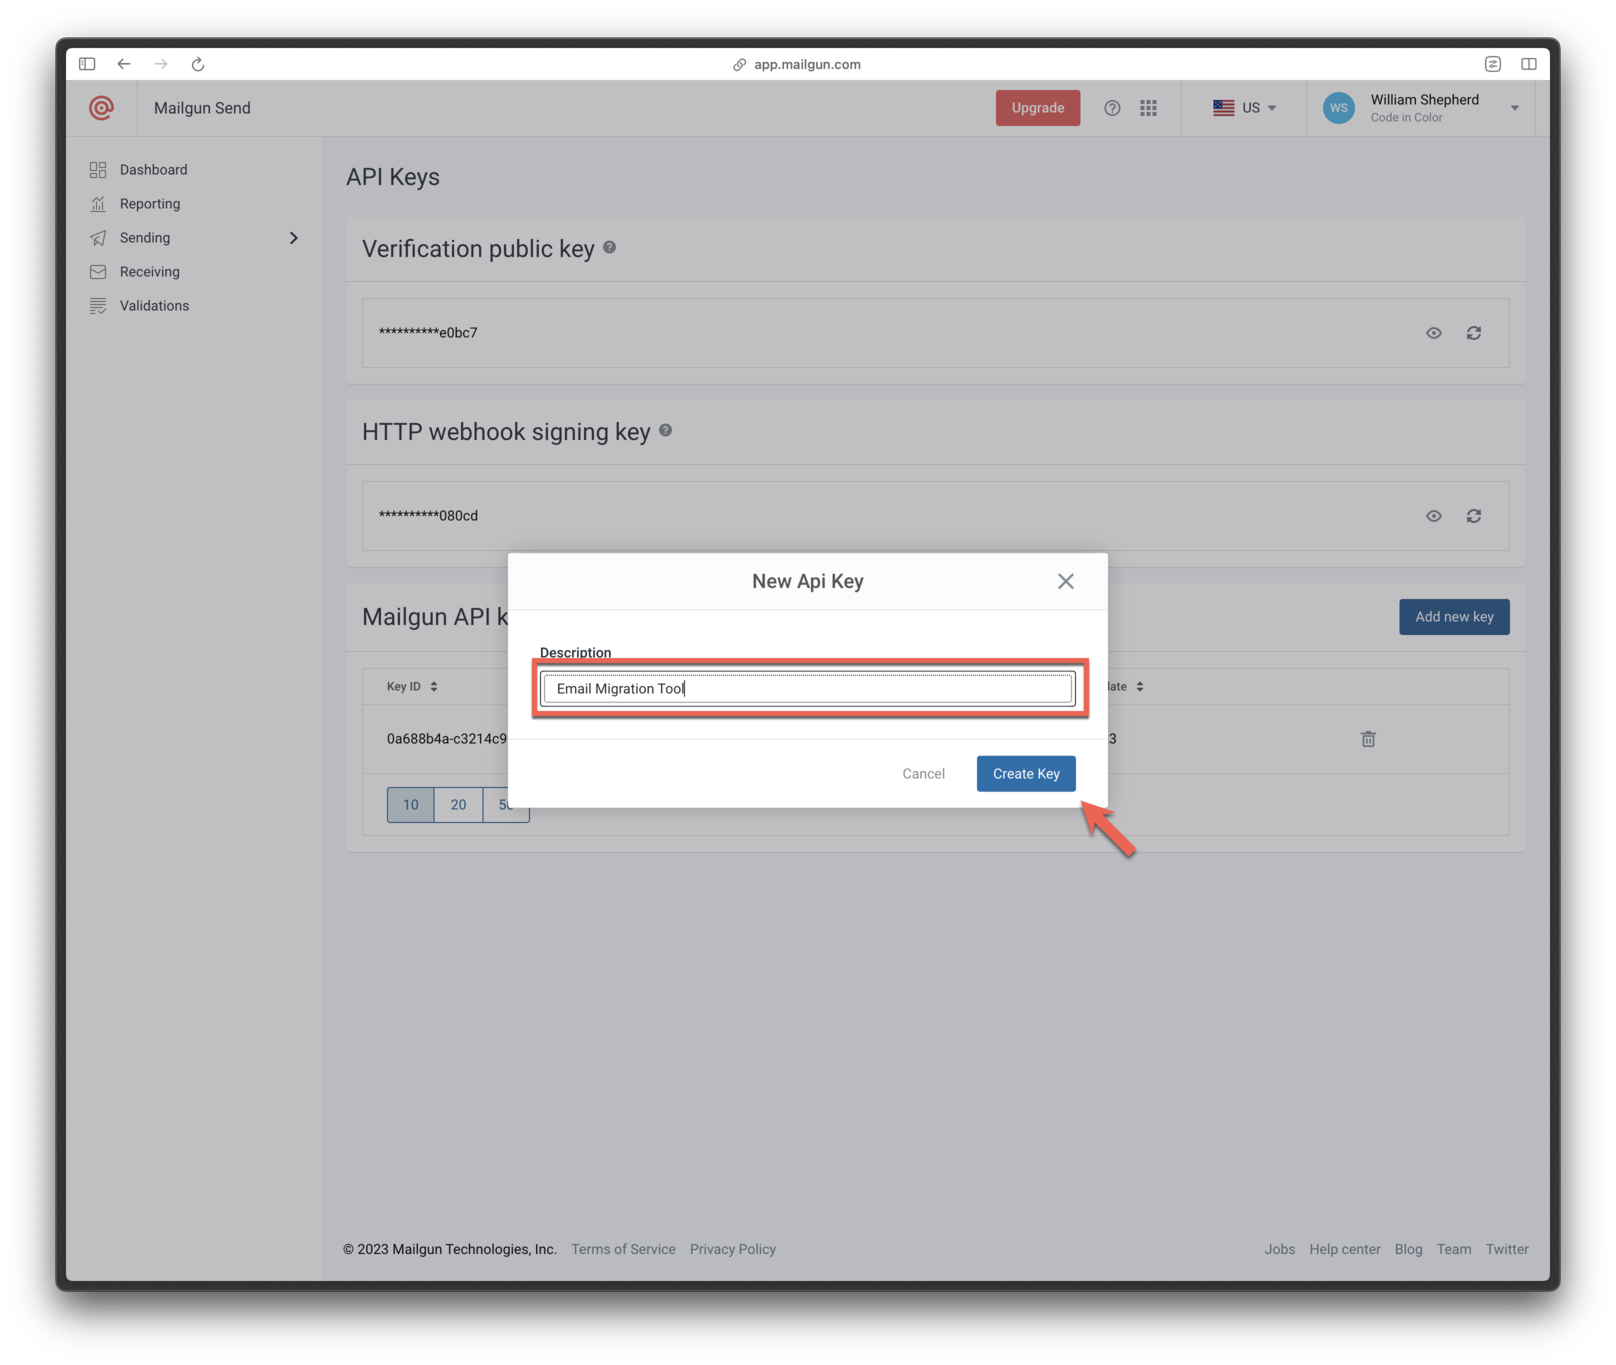The width and height of the screenshot is (1616, 1365).
Task: Open Receiving in the sidebar
Action: point(150,272)
